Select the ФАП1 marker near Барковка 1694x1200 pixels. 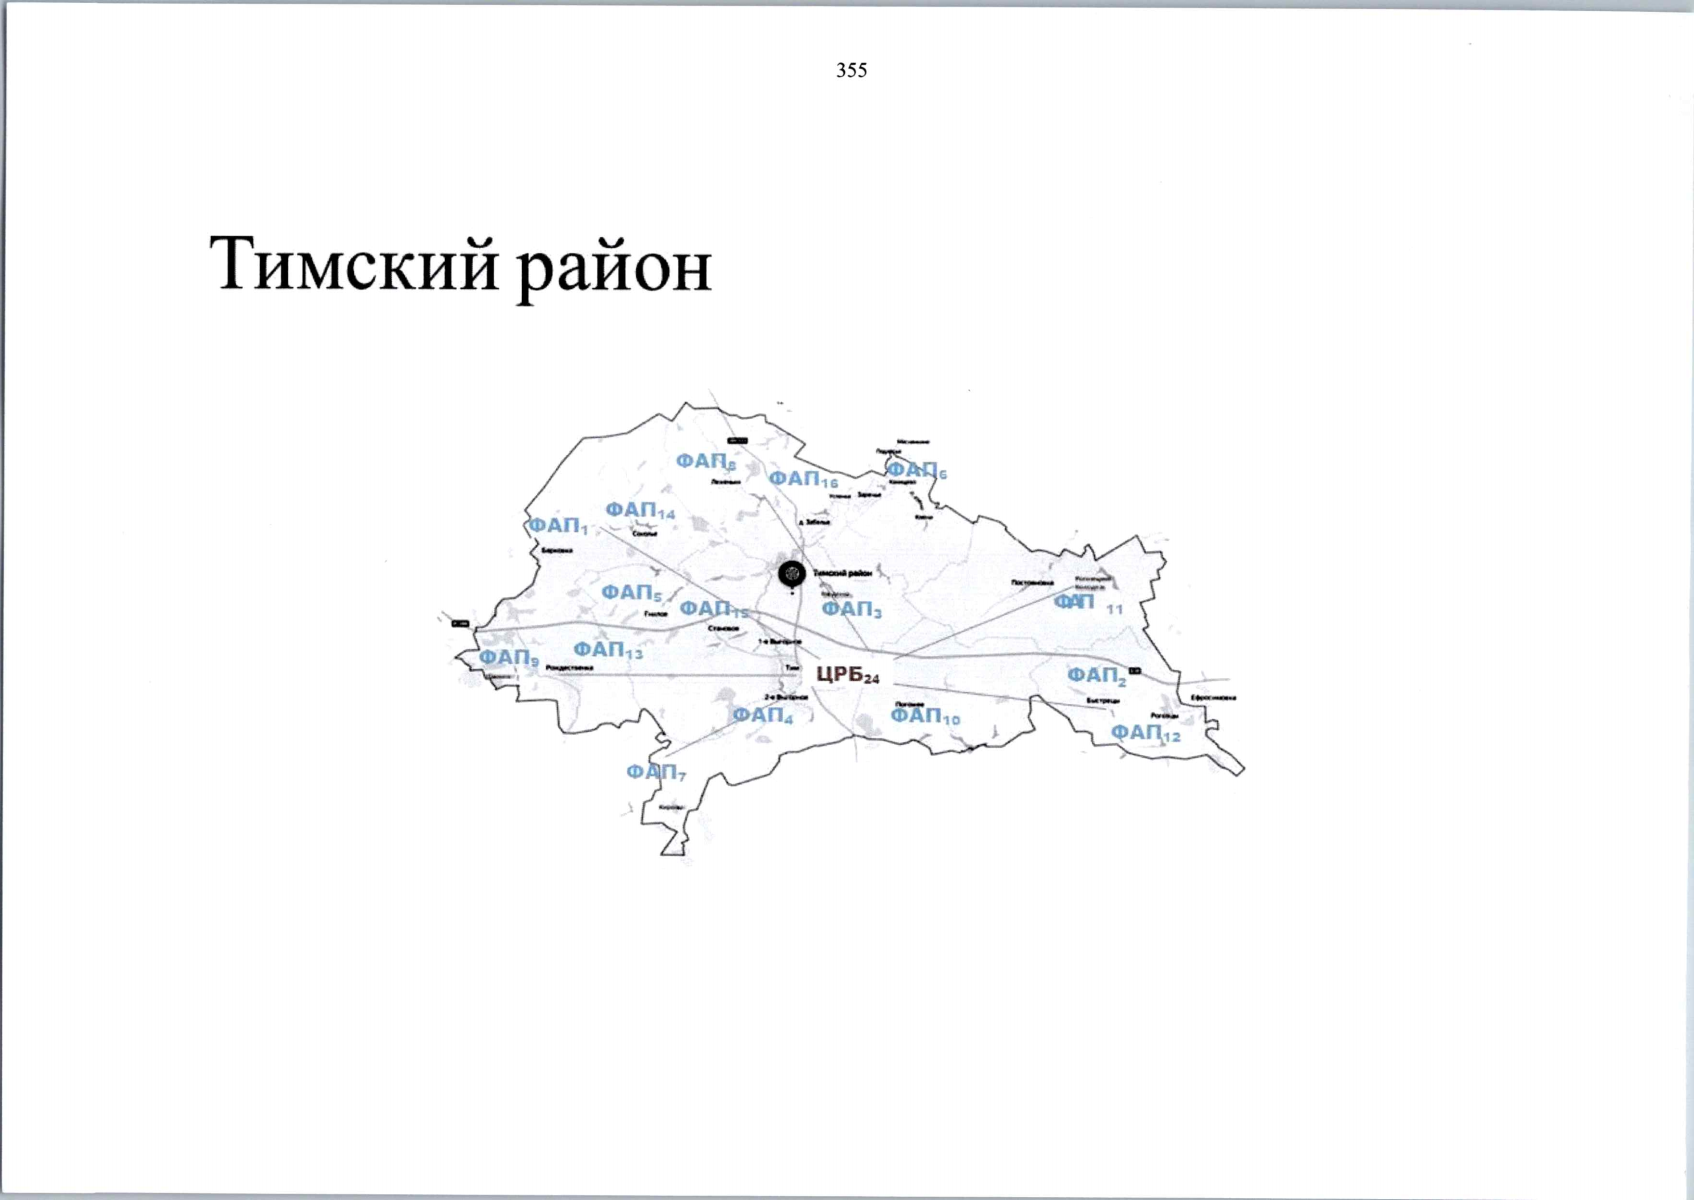[x=556, y=527]
